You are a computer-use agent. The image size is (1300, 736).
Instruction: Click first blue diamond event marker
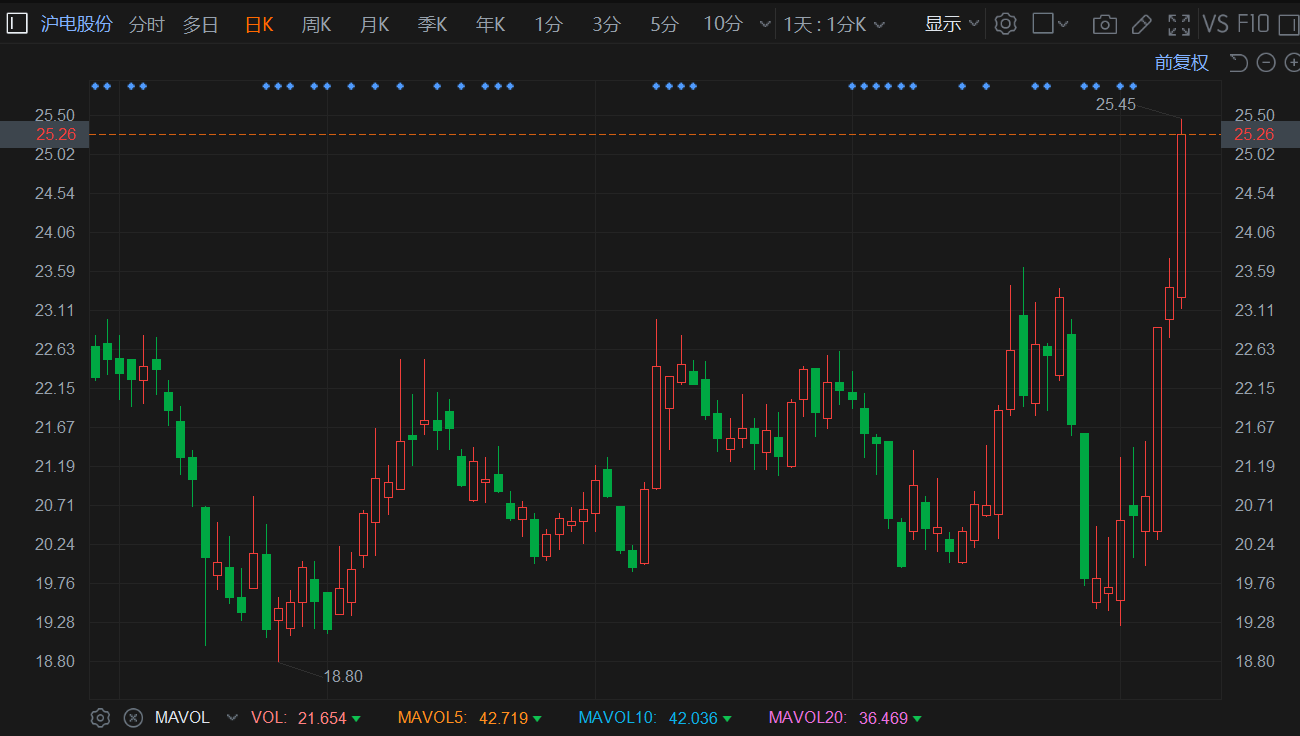pos(95,86)
